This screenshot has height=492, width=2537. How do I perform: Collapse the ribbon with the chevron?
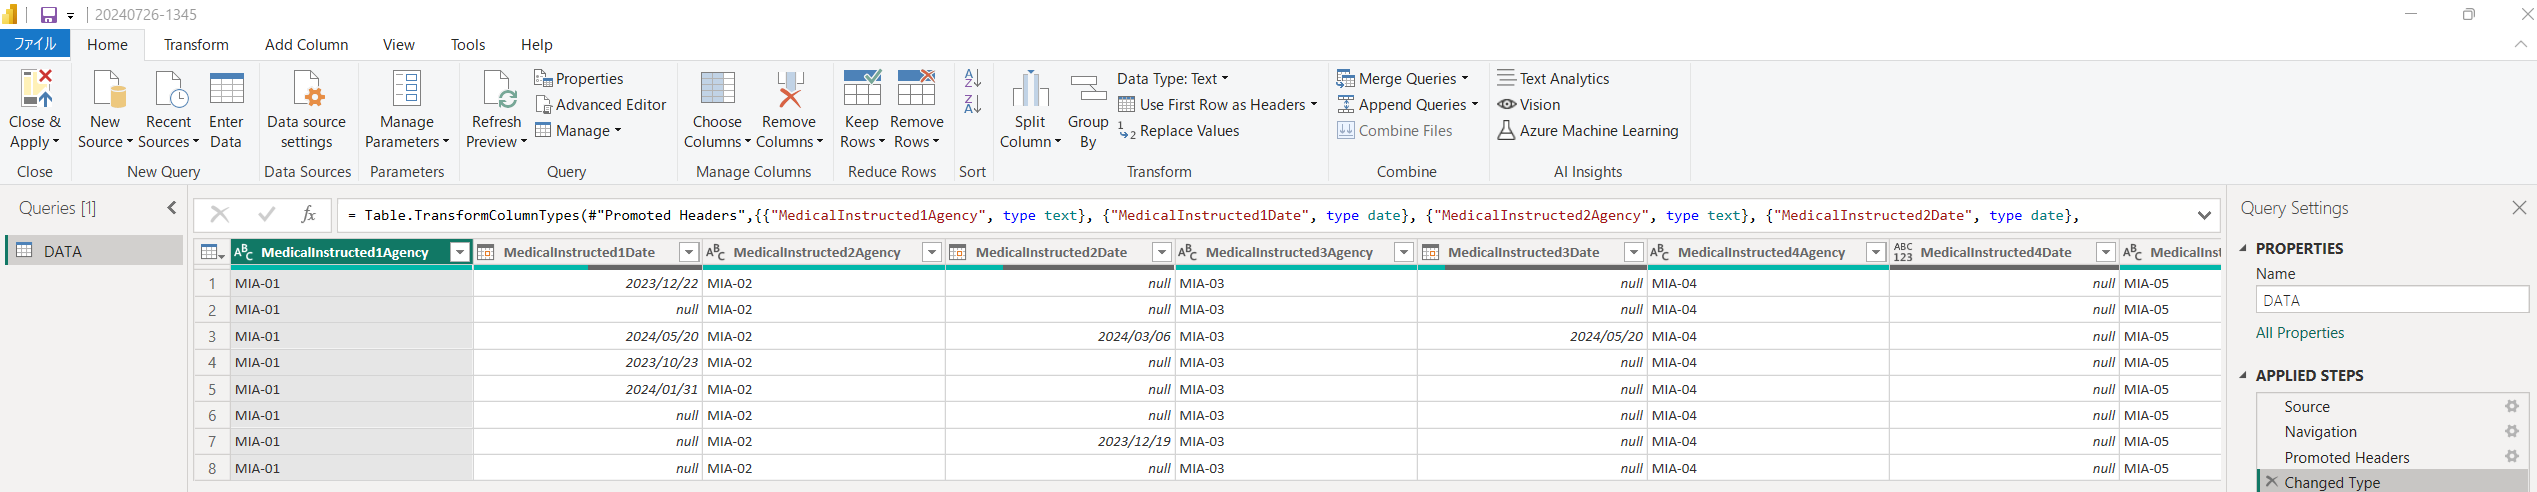pyautogui.click(x=2520, y=44)
